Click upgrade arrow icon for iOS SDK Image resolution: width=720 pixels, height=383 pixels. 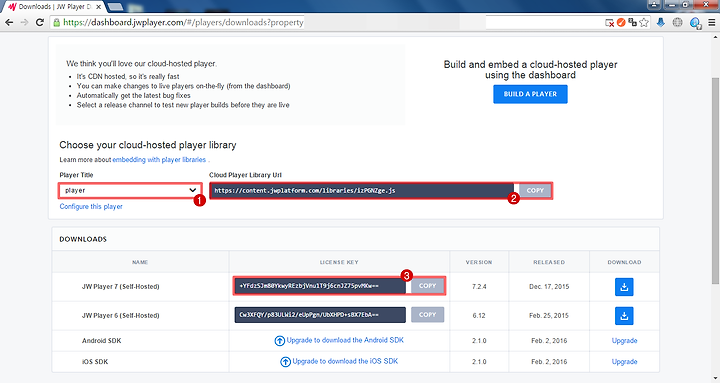(x=285, y=362)
